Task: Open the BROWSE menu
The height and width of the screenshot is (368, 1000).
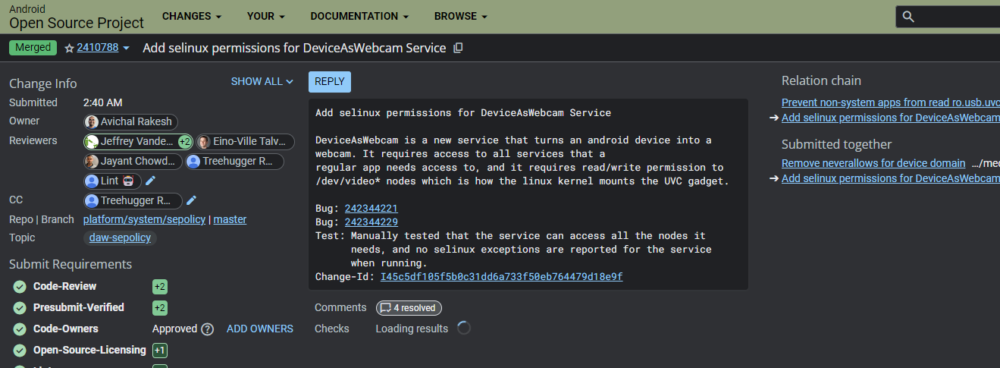Action: (460, 17)
